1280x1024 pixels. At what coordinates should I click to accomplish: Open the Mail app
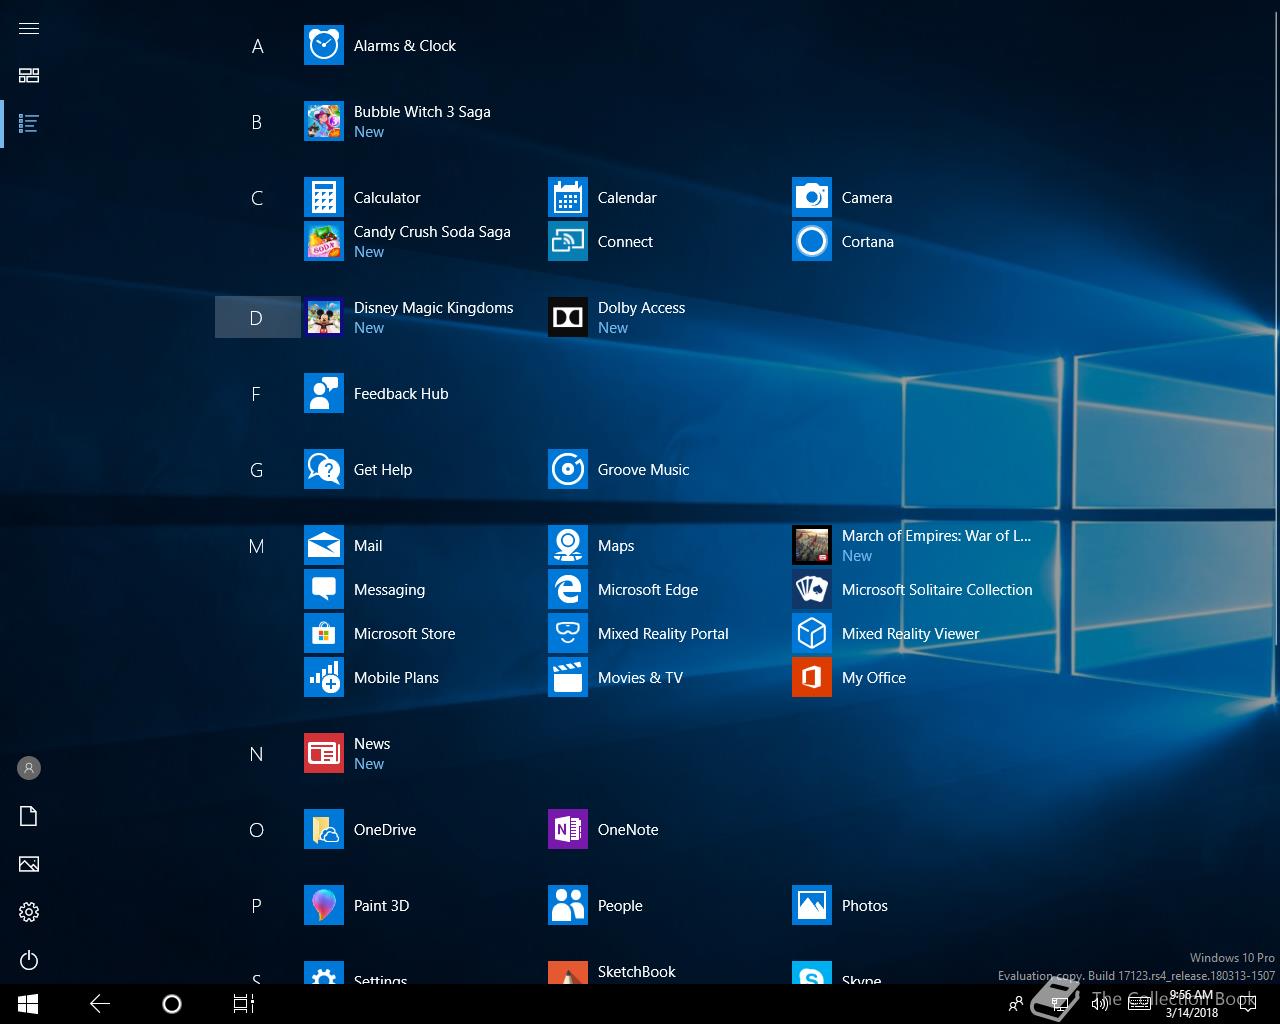tap(422, 546)
